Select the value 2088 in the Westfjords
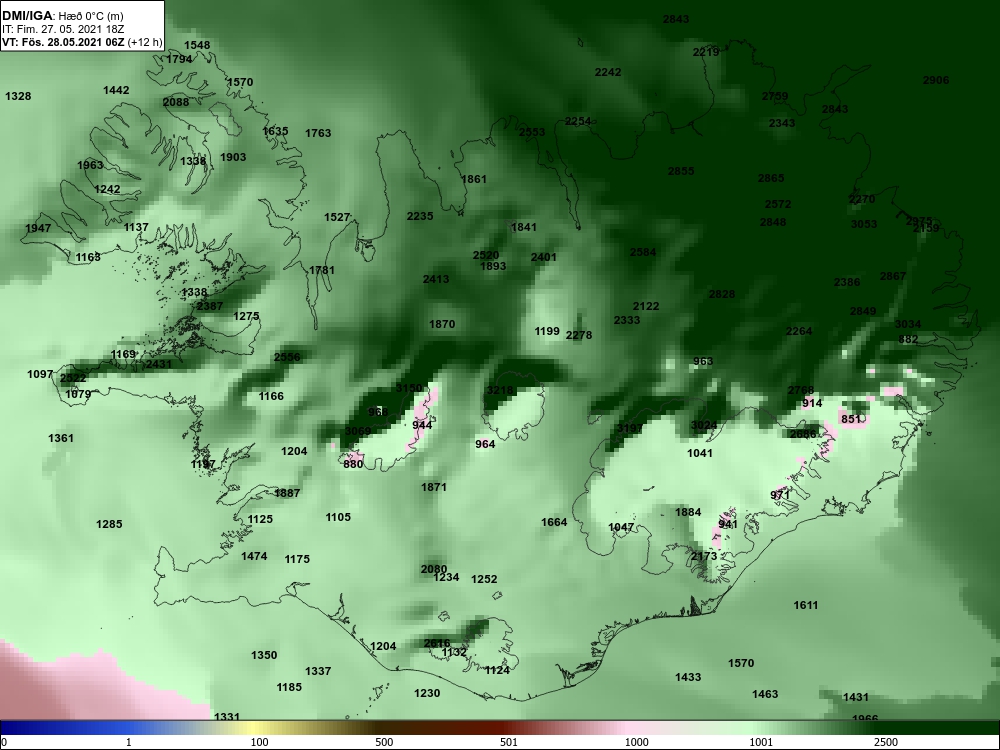Image resolution: width=1000 pixels, height=750 pixels. [x=175, y=103]
